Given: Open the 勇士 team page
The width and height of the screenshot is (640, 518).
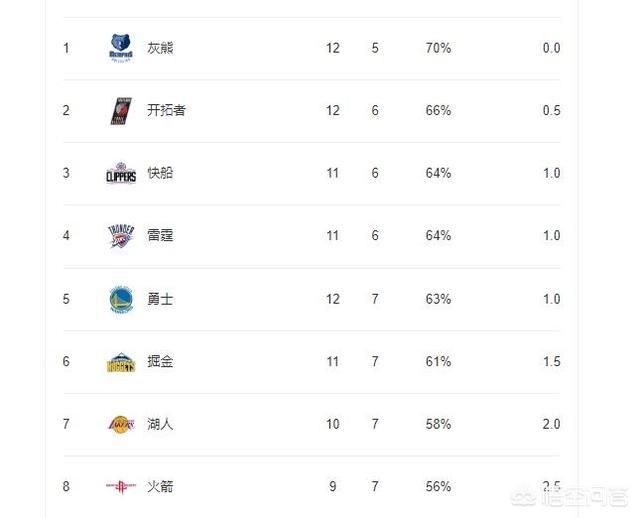Looking at the screenshot, I should [160, 299].
